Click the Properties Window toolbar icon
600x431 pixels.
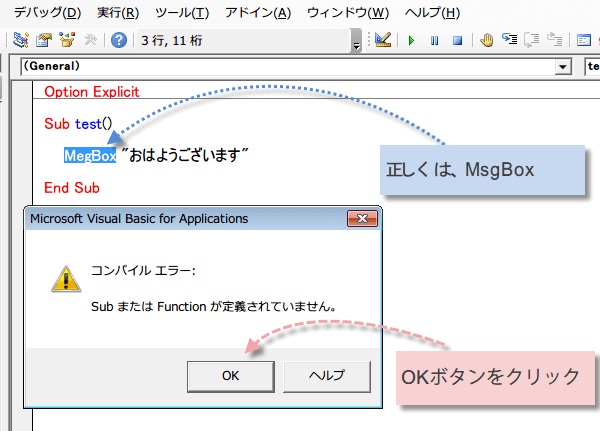click(x=44, y=40)
